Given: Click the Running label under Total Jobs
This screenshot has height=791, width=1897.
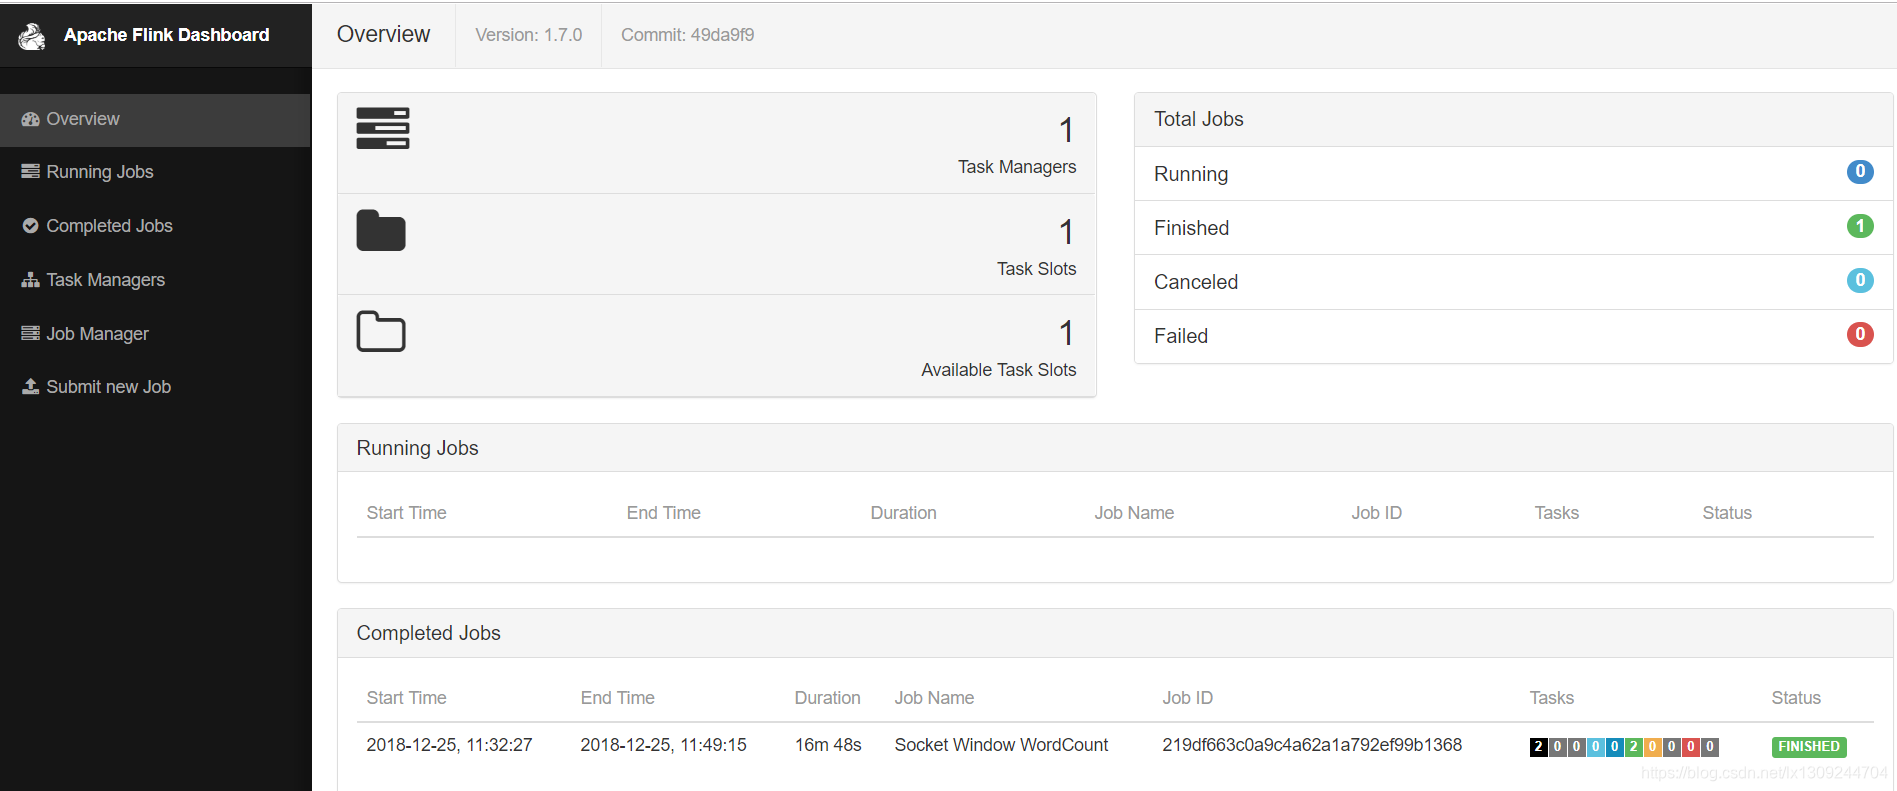Looking at the screenshot, I should tap(1191, 174).
